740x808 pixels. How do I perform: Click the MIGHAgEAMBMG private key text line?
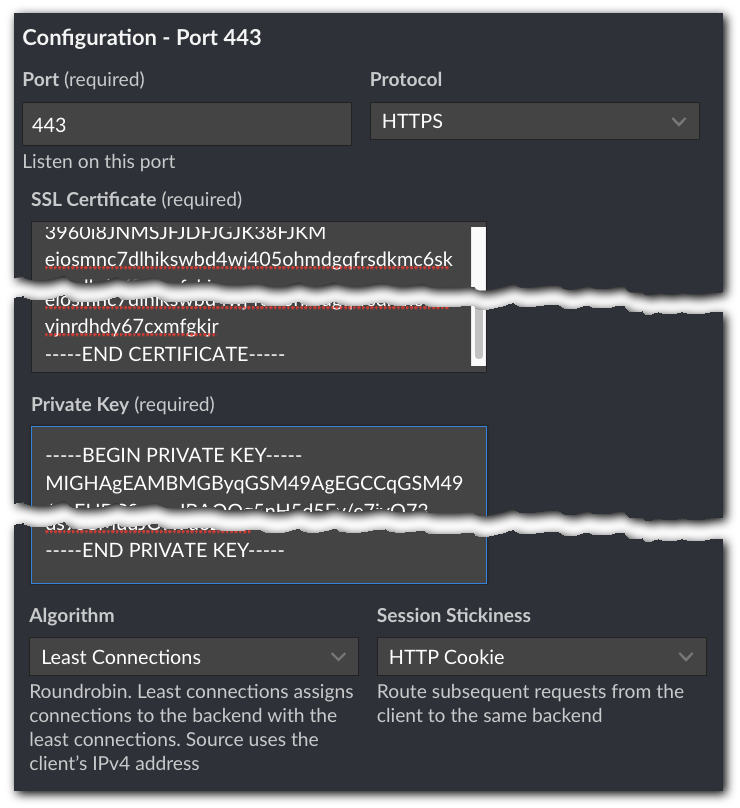[254, 484]
